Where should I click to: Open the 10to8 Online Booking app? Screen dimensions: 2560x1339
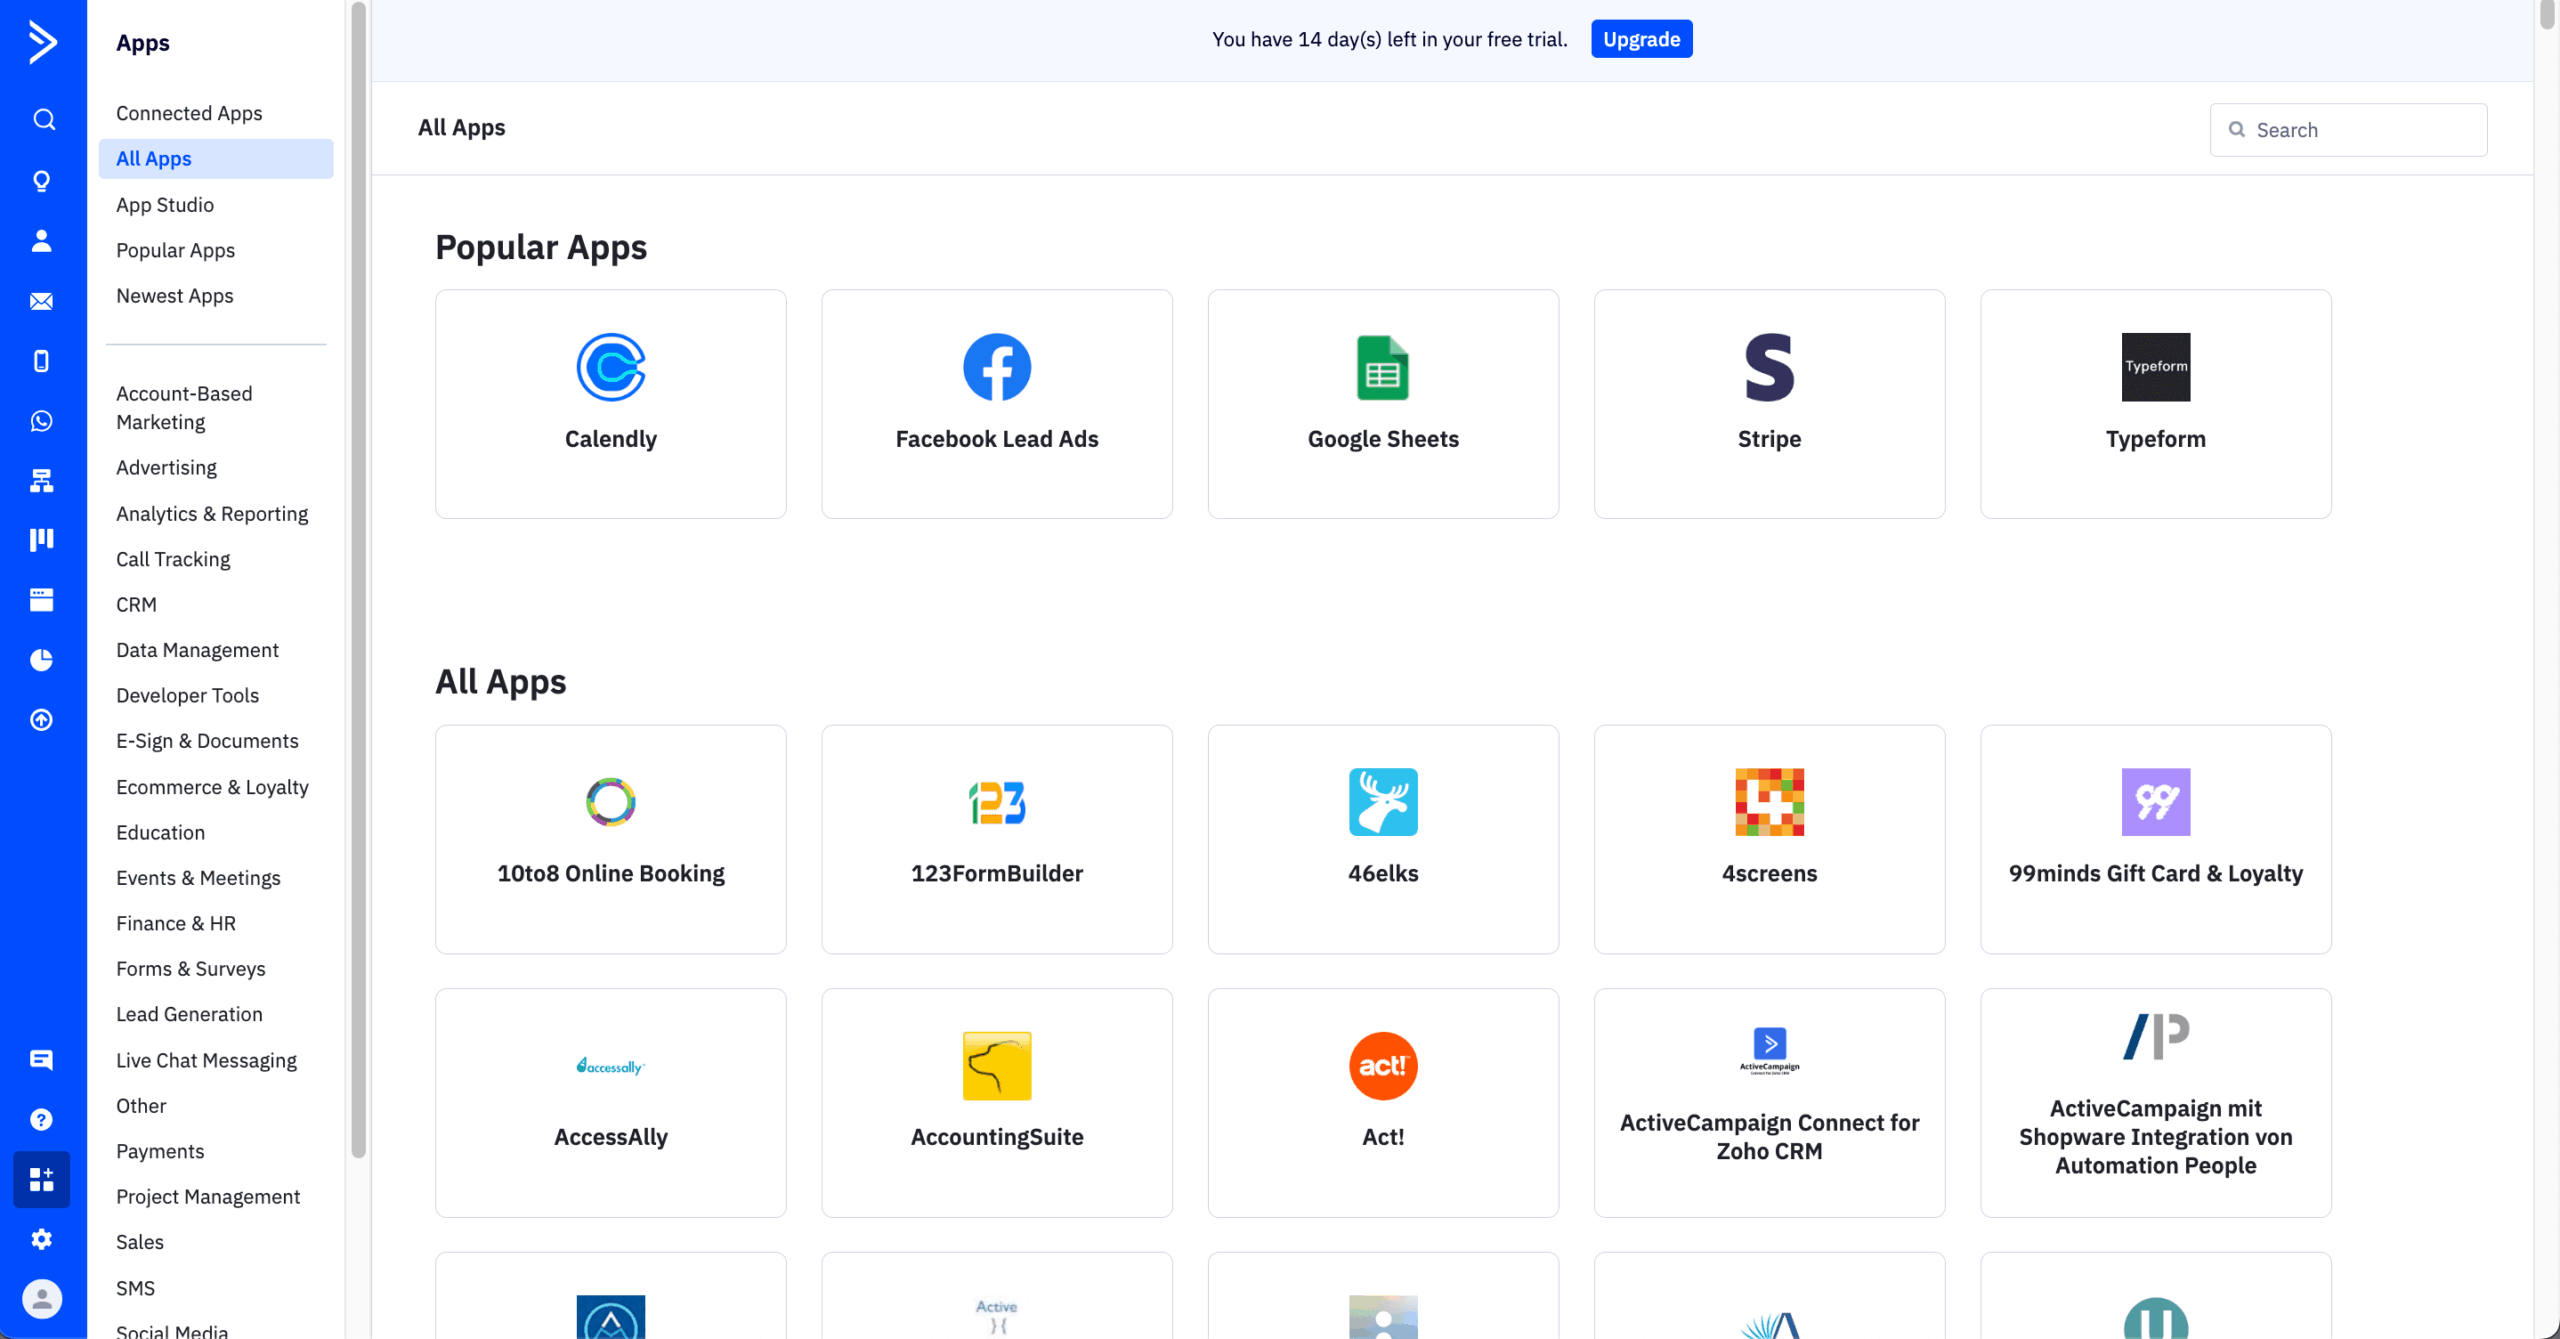611,839
